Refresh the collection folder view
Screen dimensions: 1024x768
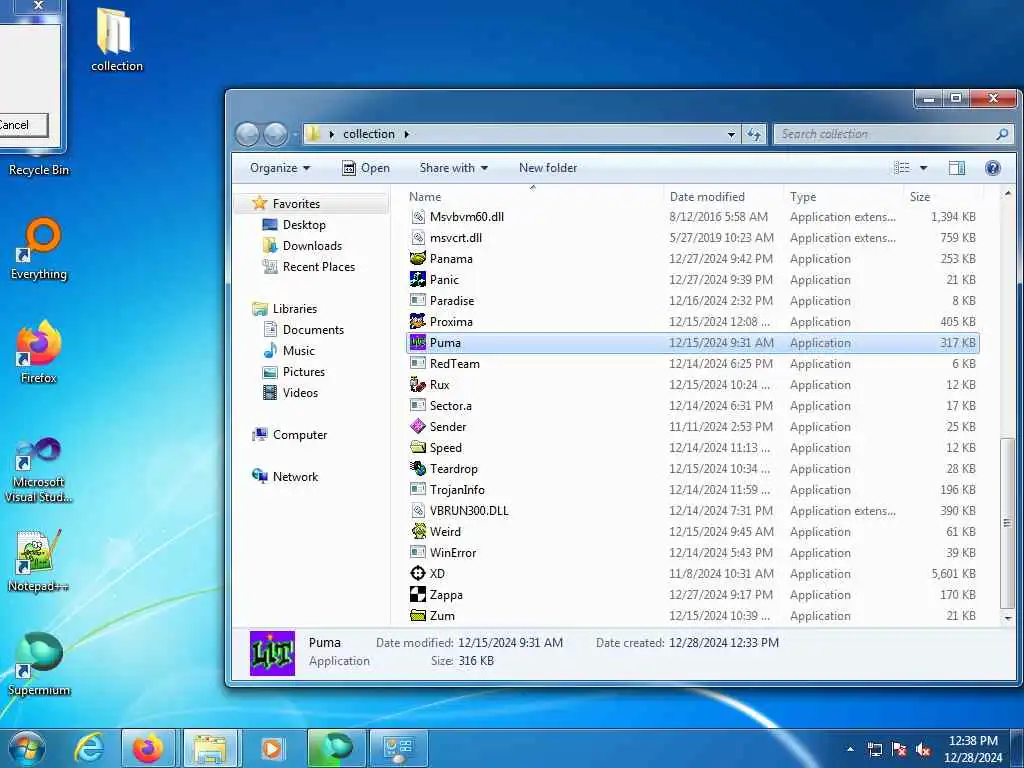[x=754, y=135]
